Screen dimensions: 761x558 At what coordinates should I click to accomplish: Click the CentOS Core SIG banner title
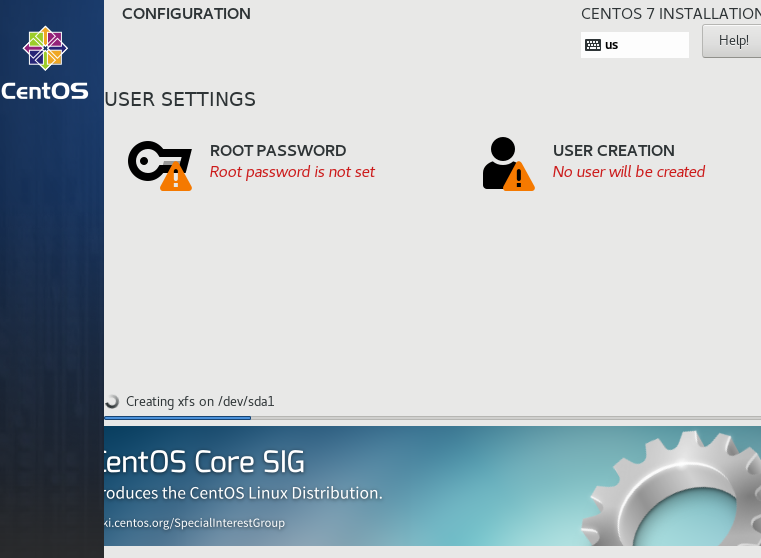[204, 461]
